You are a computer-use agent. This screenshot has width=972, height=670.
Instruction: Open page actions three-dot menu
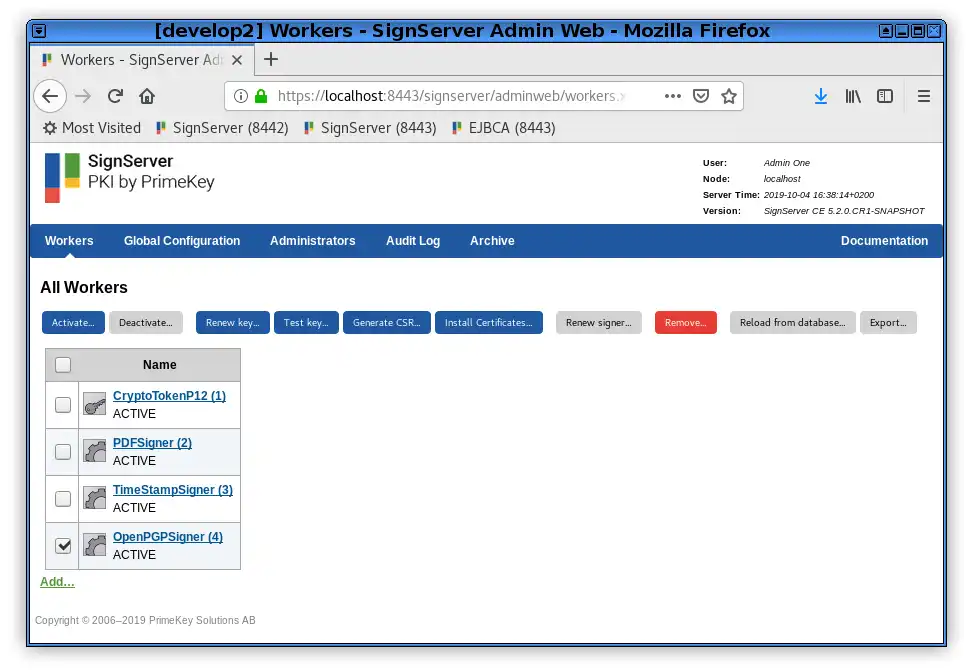point(673,96)
